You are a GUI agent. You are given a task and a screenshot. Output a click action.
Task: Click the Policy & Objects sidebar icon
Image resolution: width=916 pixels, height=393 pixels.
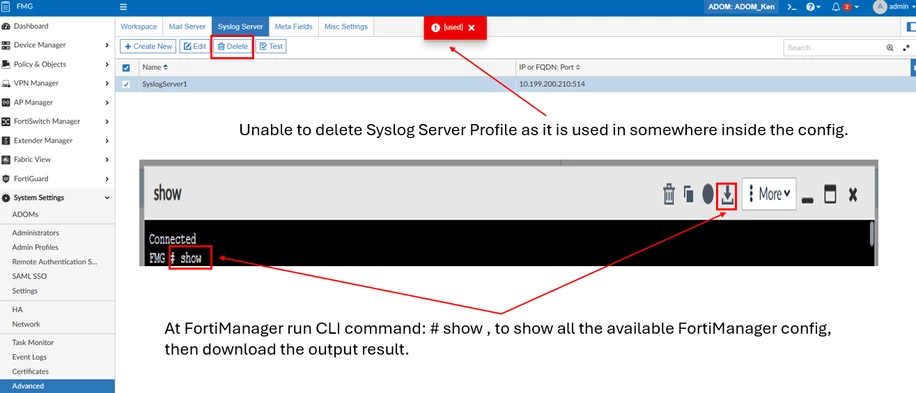click(6, 64)
